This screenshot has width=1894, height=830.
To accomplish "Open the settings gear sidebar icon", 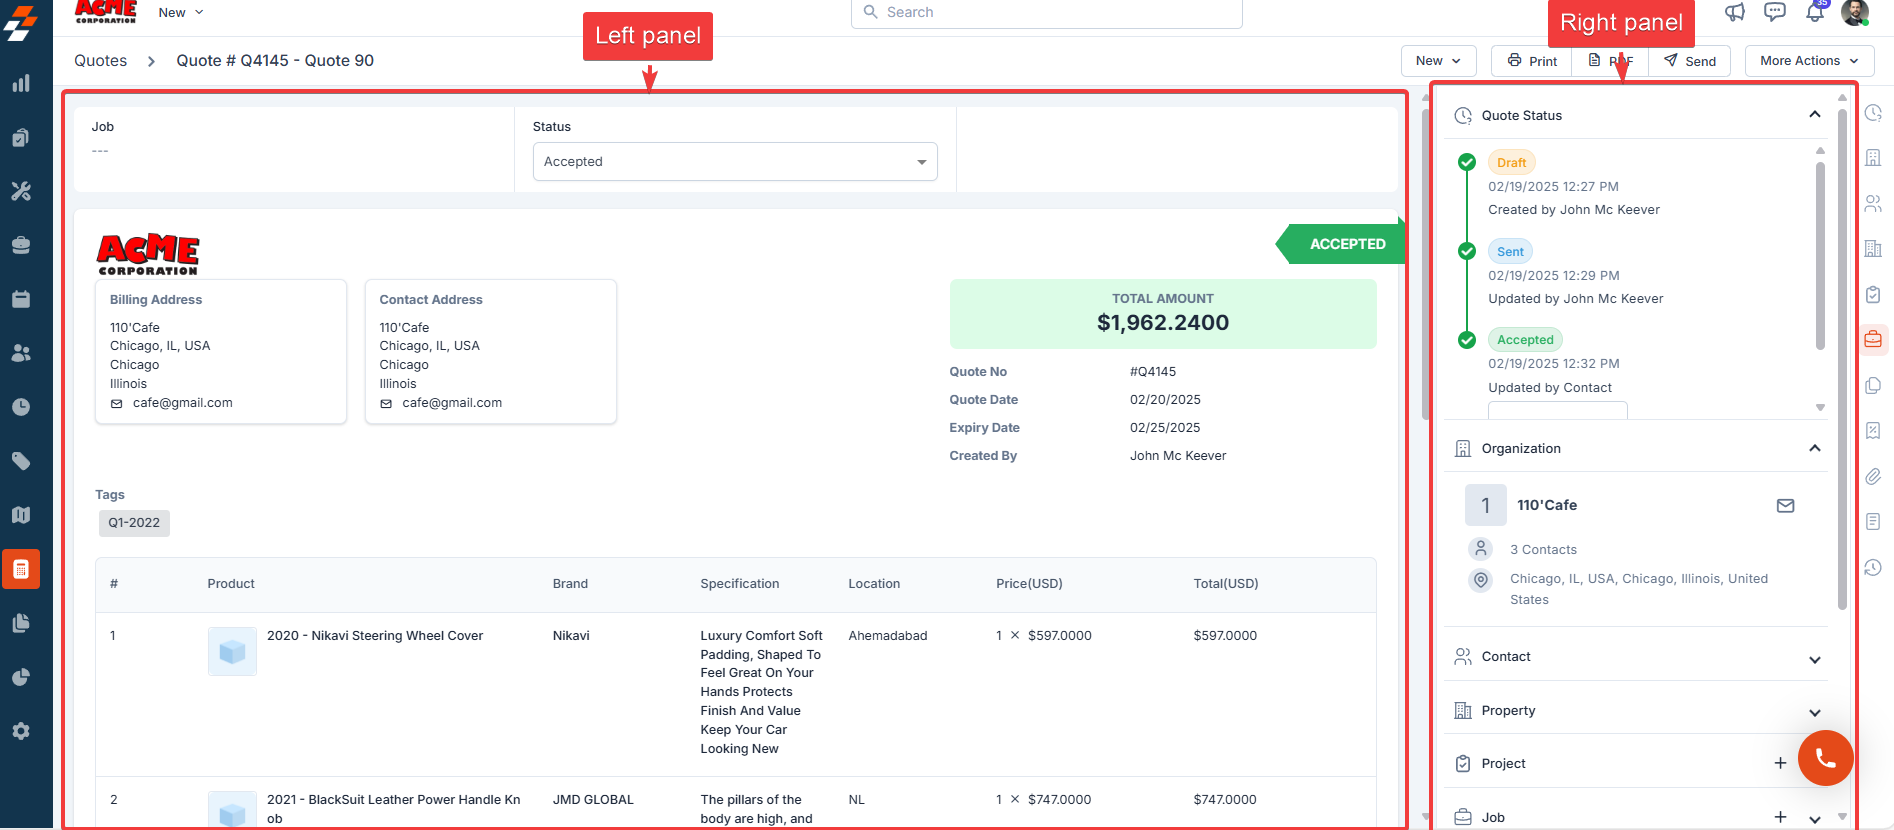I will coord(21,731).
